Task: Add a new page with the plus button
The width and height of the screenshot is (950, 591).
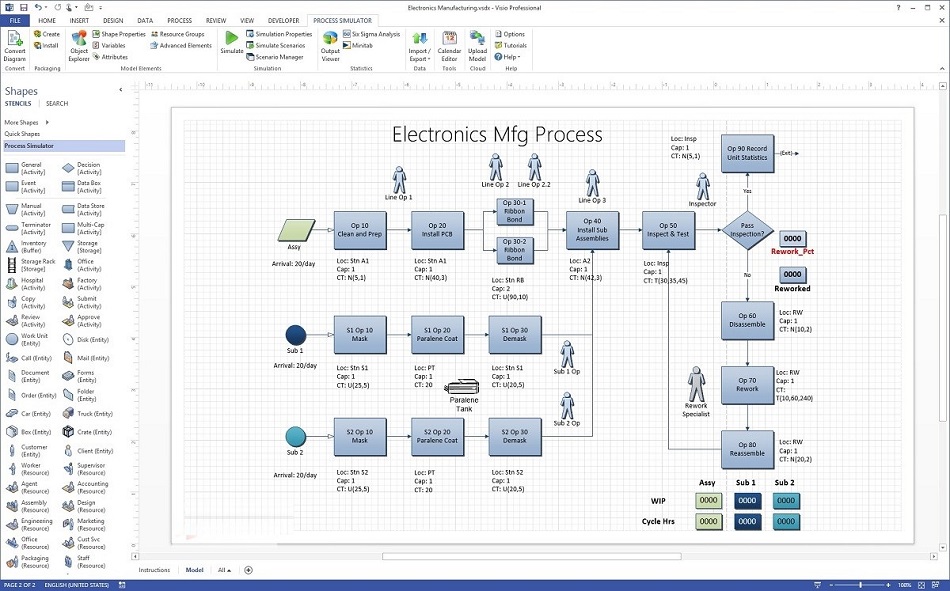Action: pos(248,570)
